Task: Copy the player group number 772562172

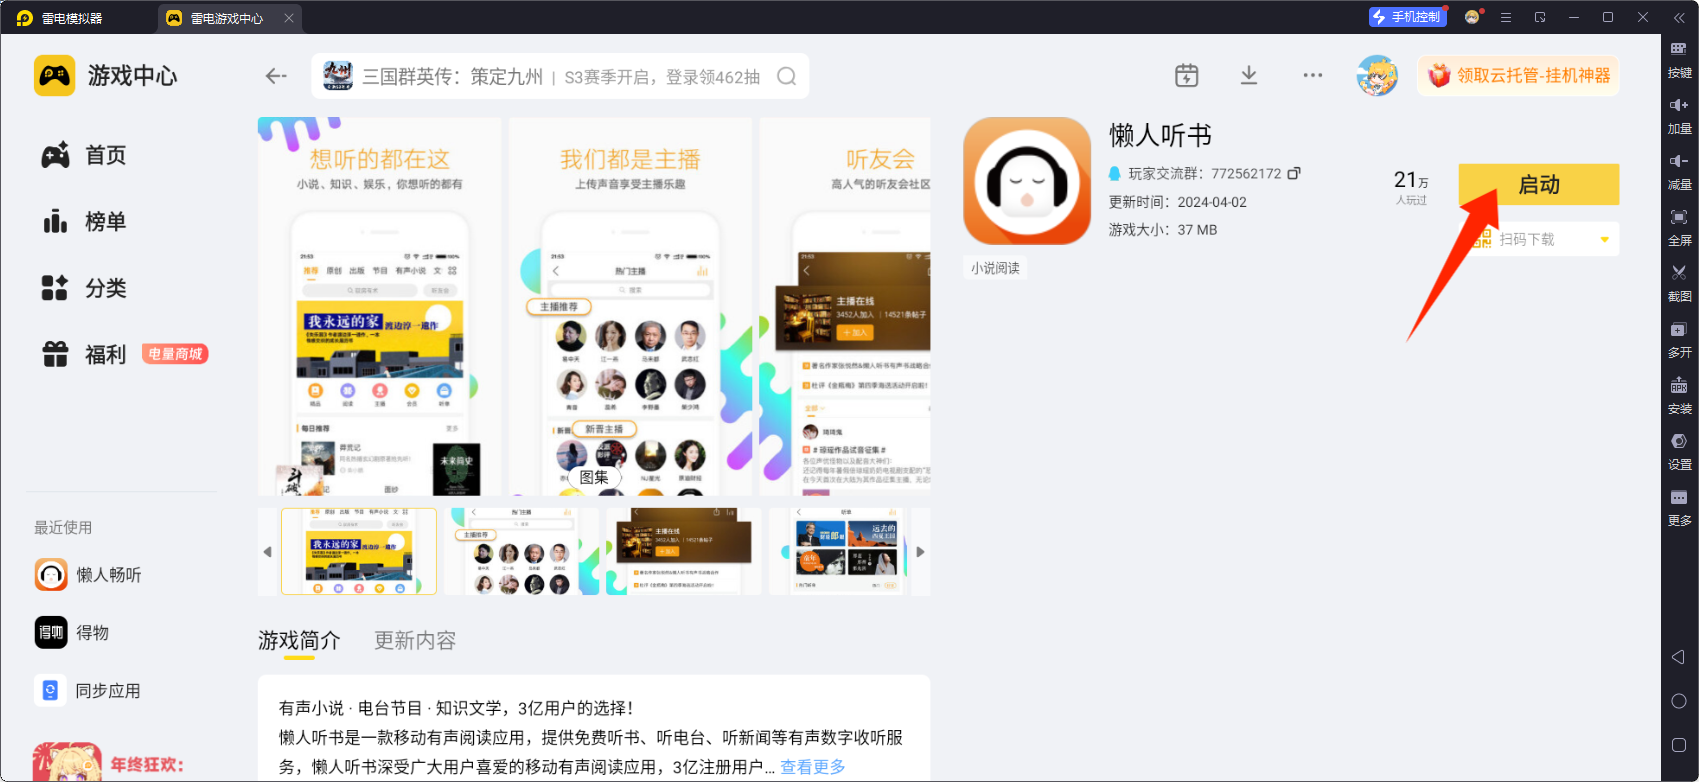Action: coord(1294,173)
